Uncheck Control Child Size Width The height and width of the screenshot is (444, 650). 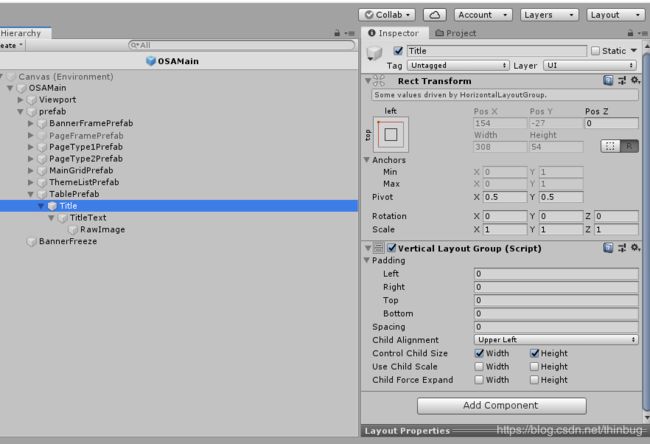[x=480, y=353]
